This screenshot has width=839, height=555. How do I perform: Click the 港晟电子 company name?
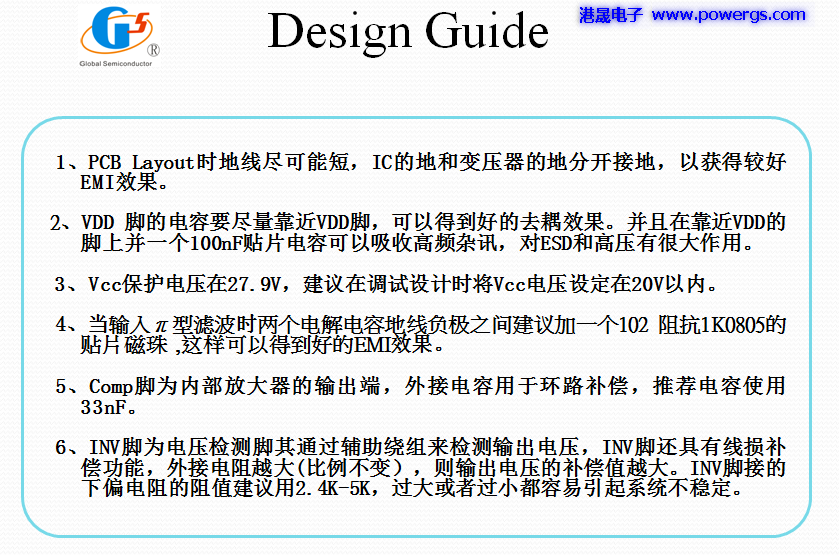pos(612,15)
